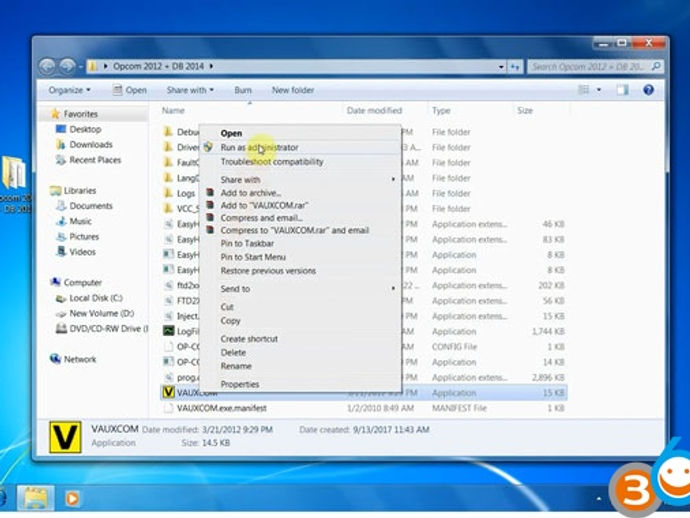The width and height of the screenshot is (690, 518).
Task: Open the view options dropdown arrow
Action: click(x=599, y=90)
